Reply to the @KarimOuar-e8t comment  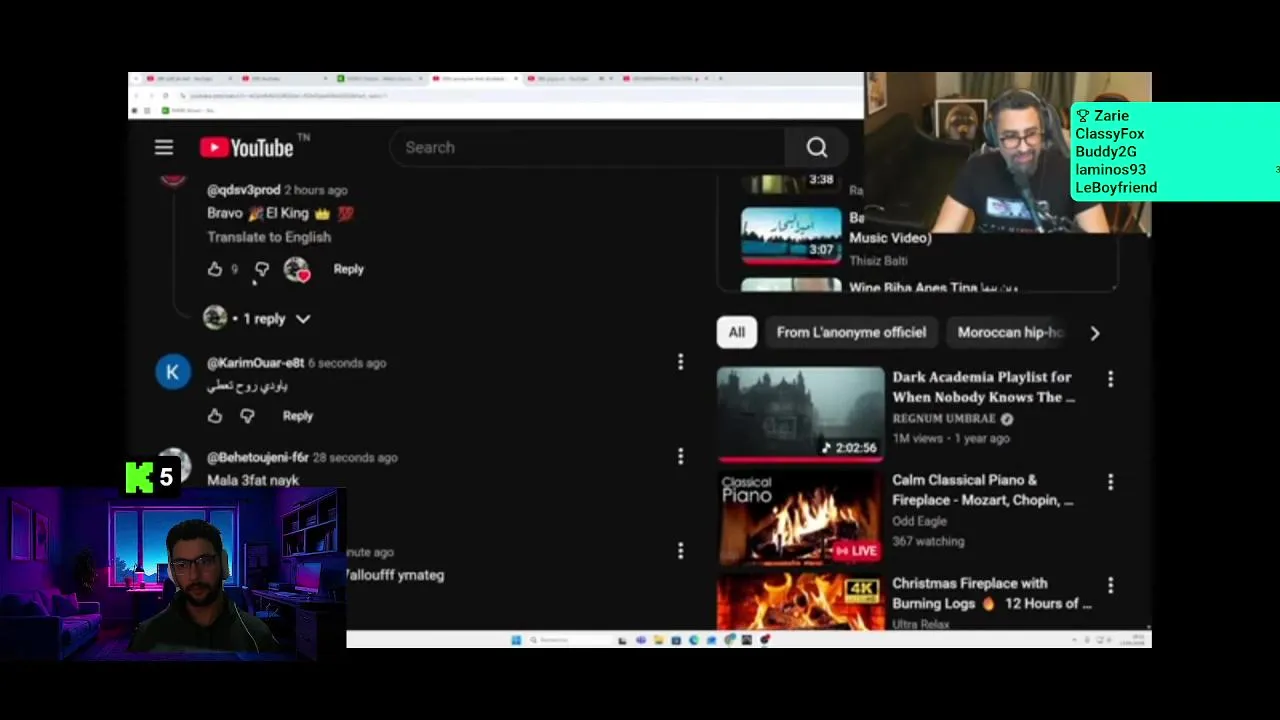pos(297,416)
